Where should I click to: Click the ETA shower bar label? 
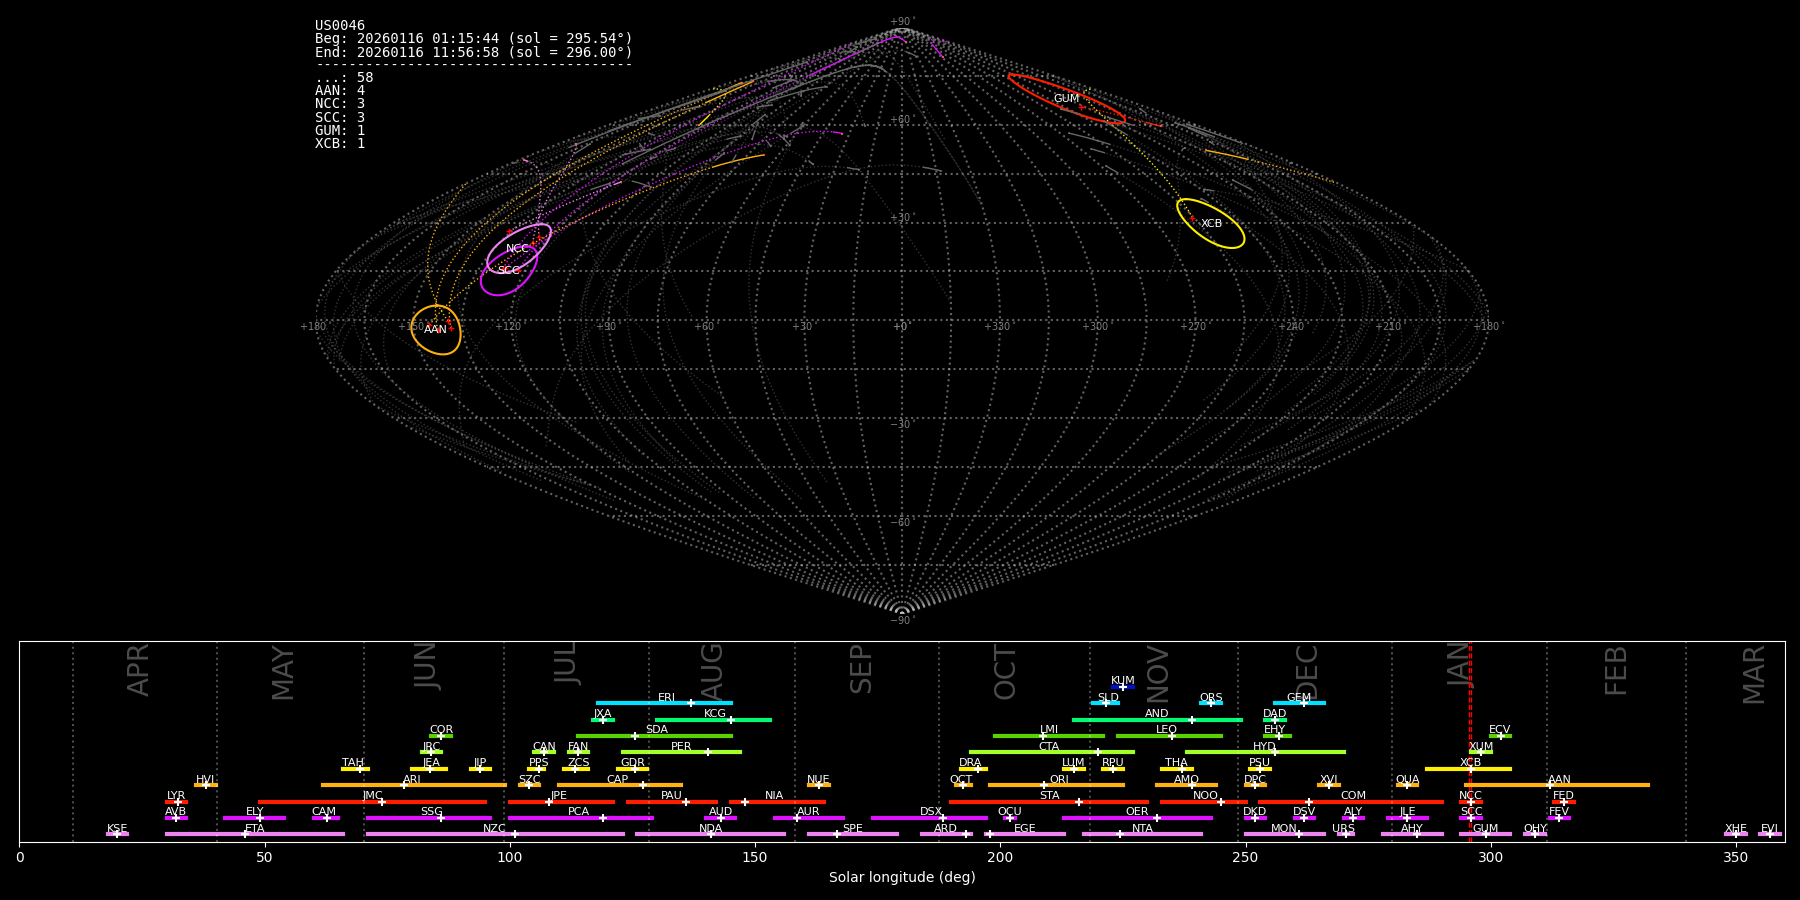tap(255, 829)
